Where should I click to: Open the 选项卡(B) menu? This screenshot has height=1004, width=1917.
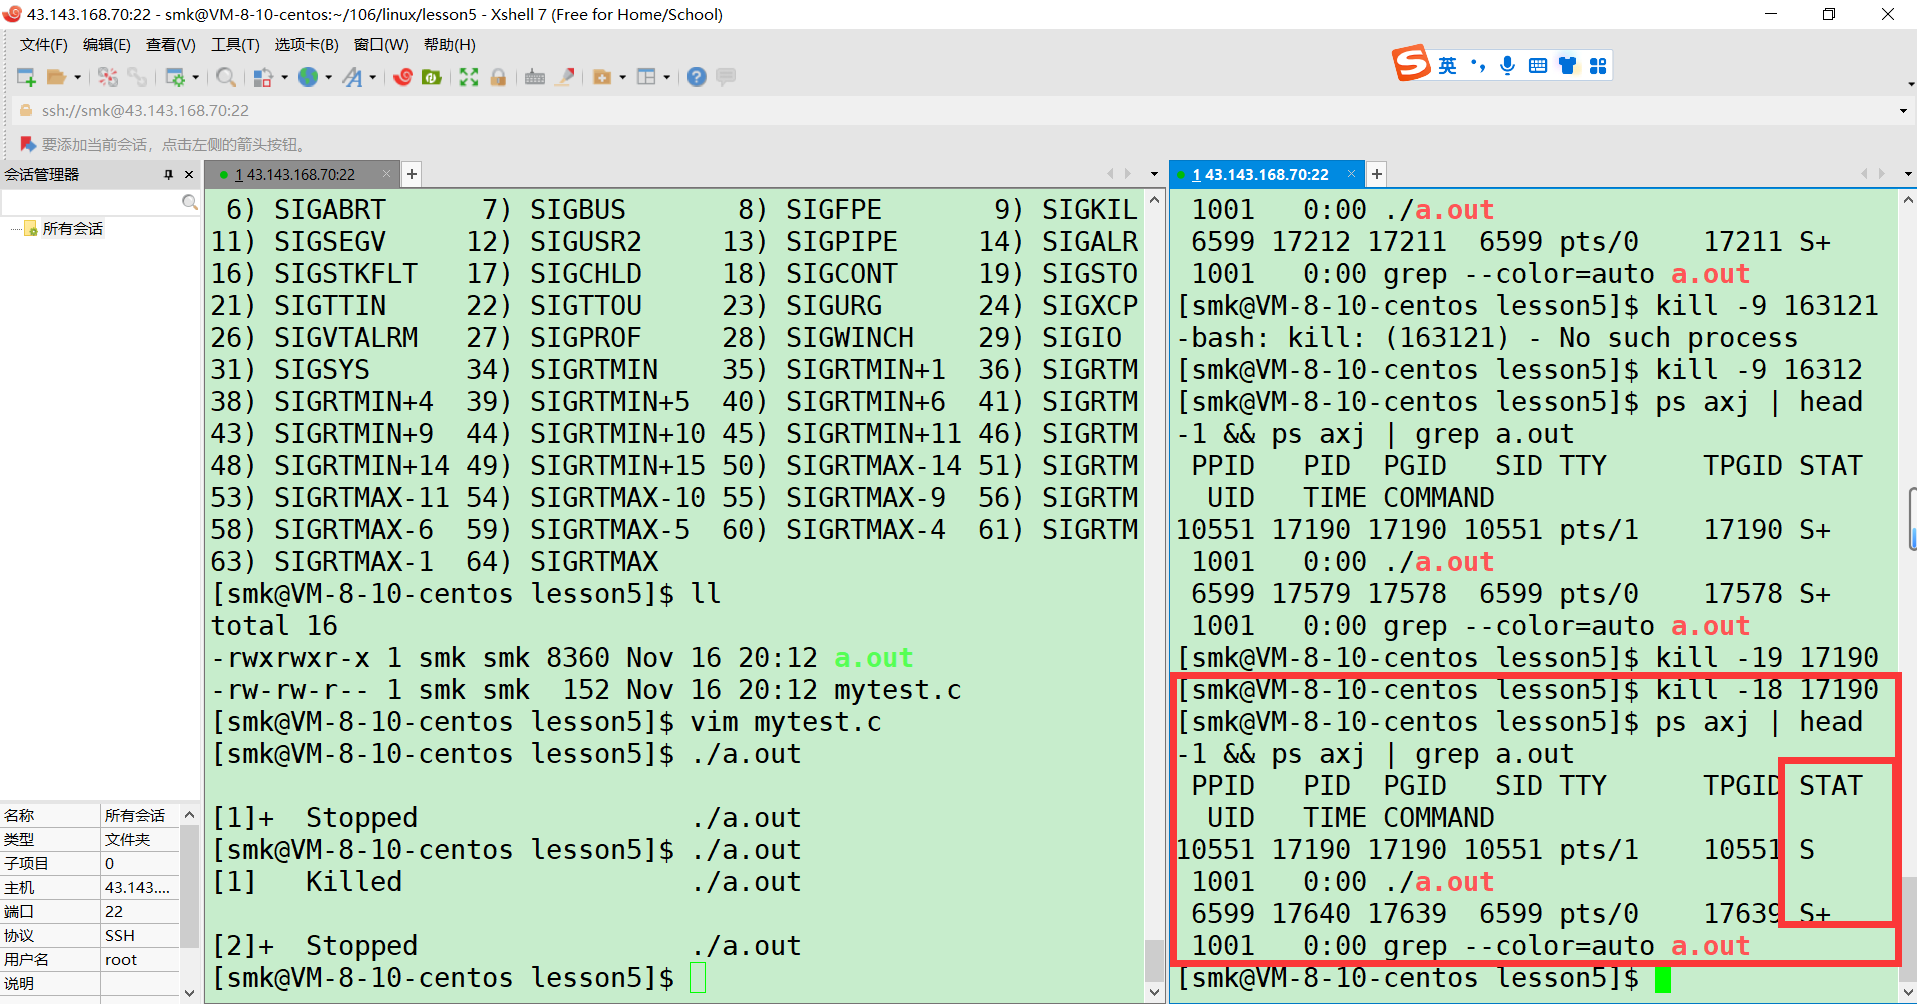pyautogui.click(x=307, y=45)
